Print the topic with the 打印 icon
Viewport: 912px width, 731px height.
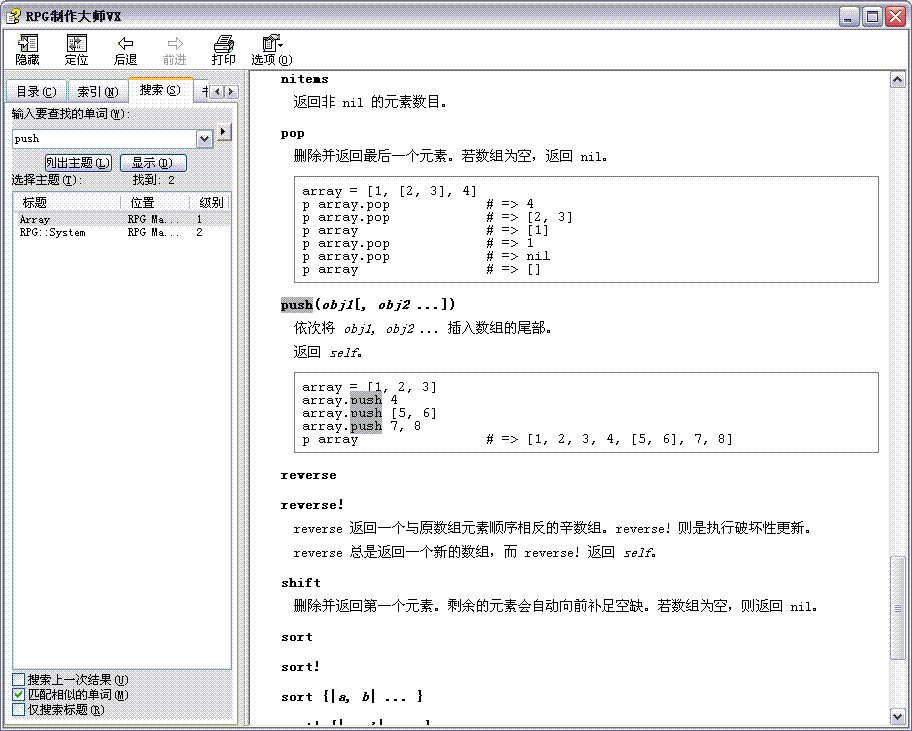(x=223, y=49)
